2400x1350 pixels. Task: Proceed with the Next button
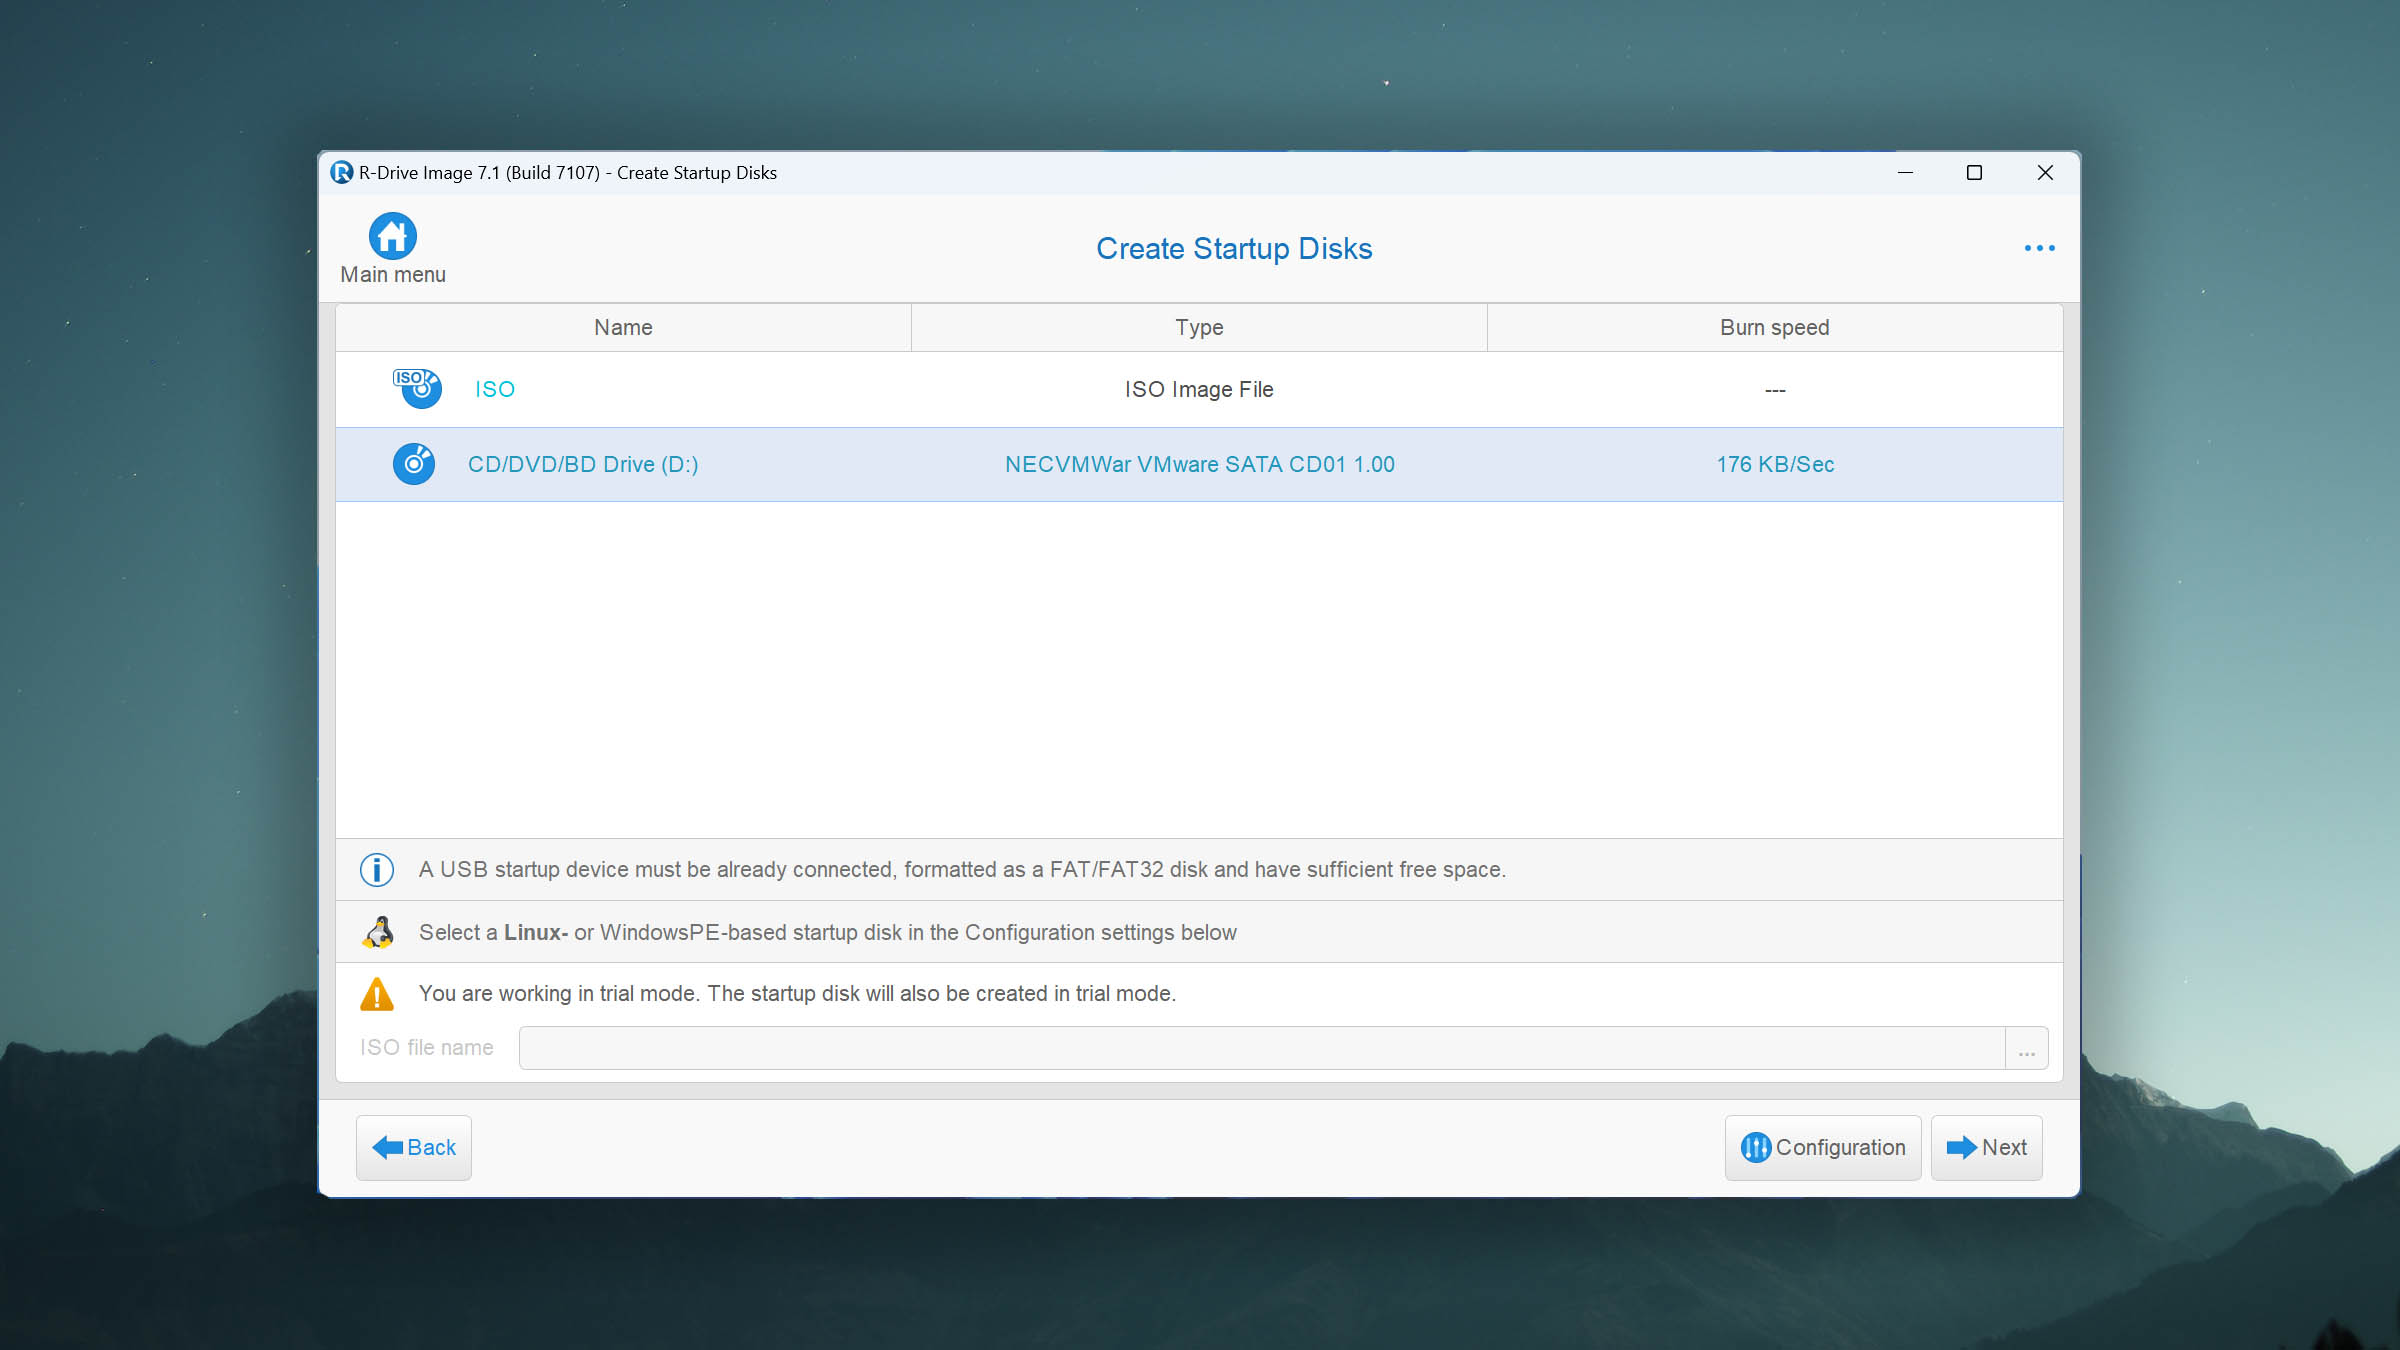(x=1986, y=1148)
